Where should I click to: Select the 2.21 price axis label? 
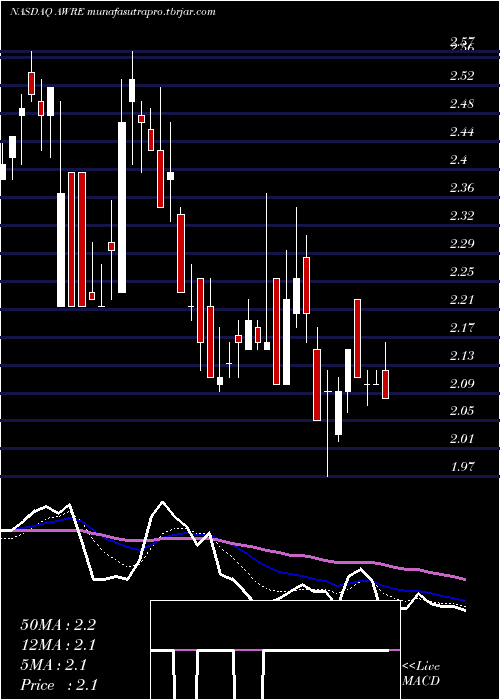462,300
